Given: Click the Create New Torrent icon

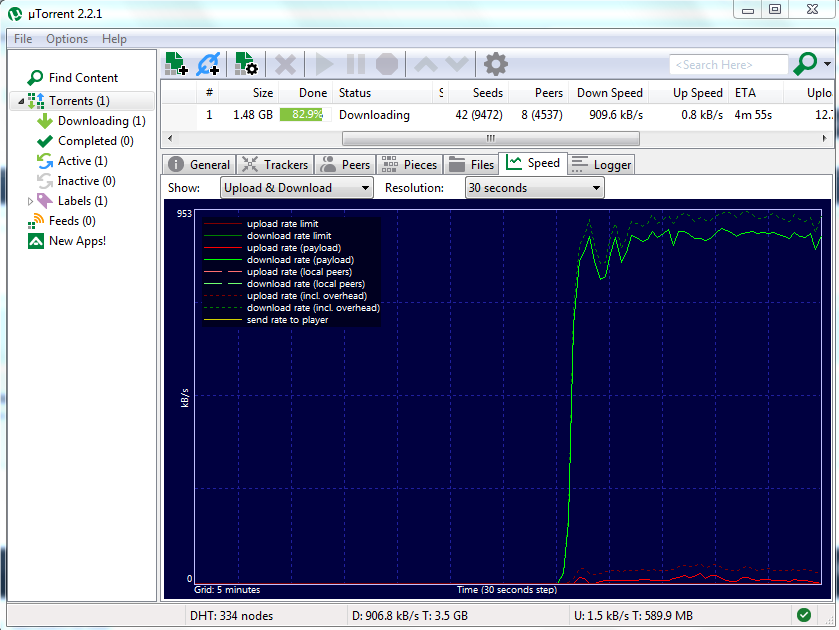Looking at the screenshot, I should [x=246, y=65].
